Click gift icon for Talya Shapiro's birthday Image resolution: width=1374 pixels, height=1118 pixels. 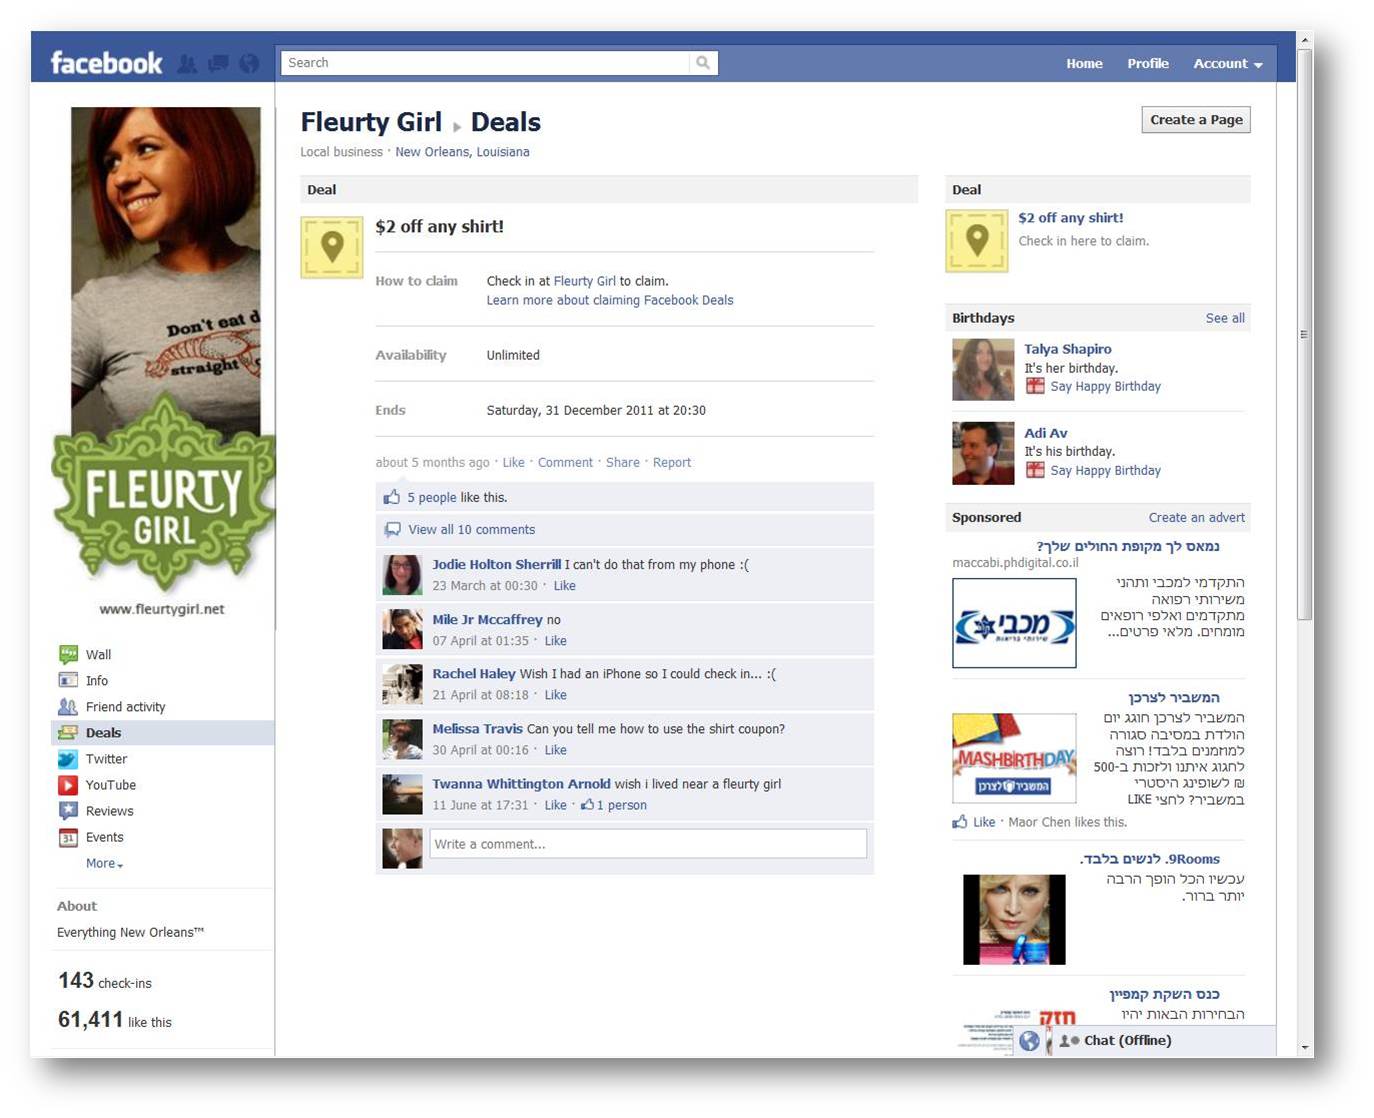pos(1035,387)
